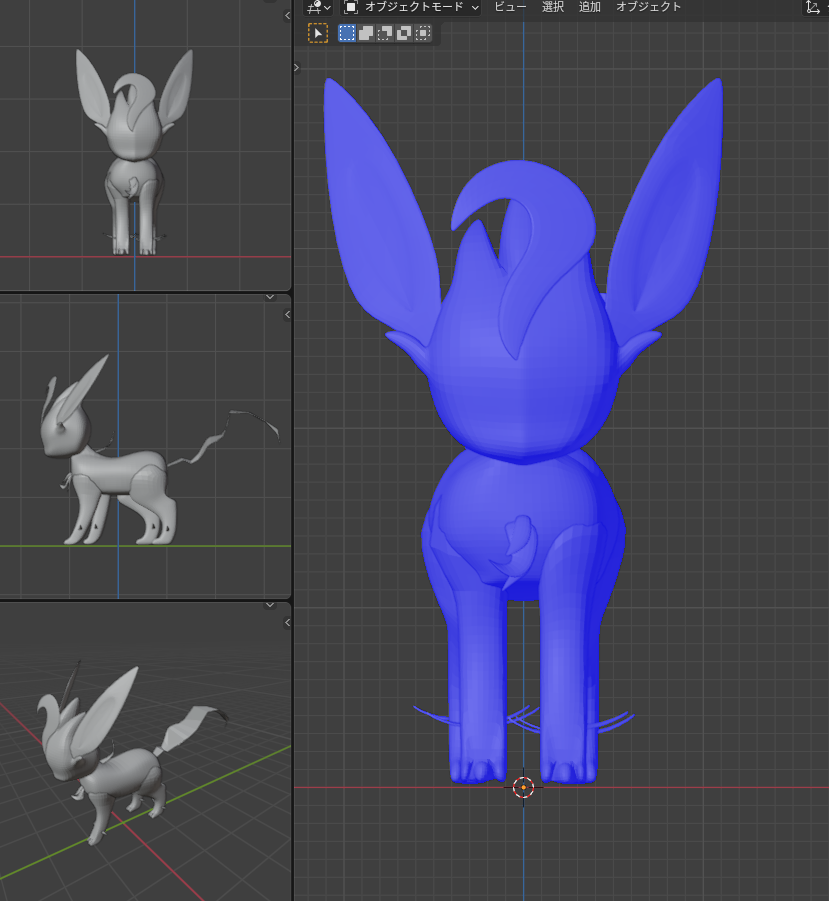The image size is (829, 901).
Task: Set selection mode to extend selection
Action: (x=366, y=33)
